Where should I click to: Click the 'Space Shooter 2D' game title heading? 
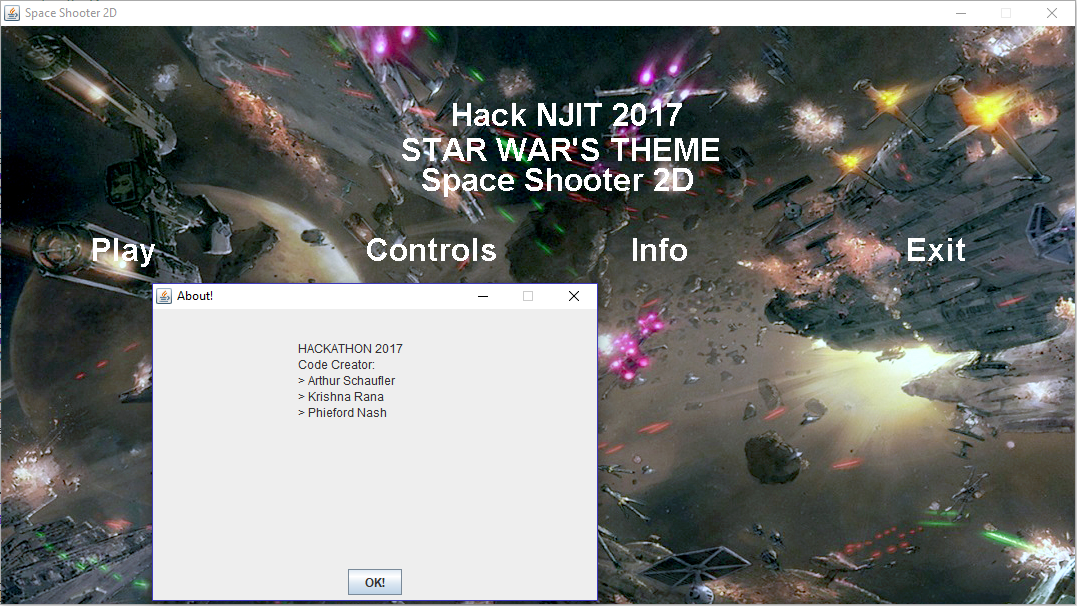coord(557,181)
